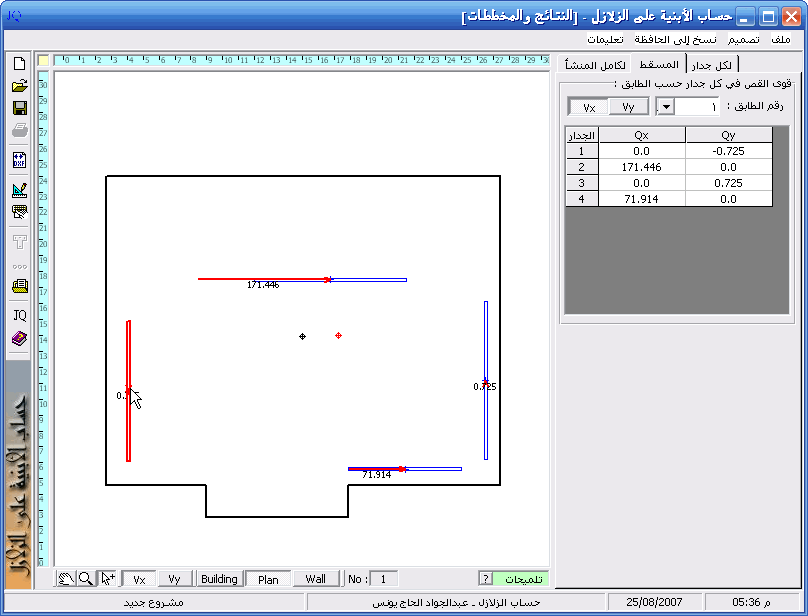808x616 pixels.
Task: Select the drawing triangle ruler icon
Action: click(19, 189)
